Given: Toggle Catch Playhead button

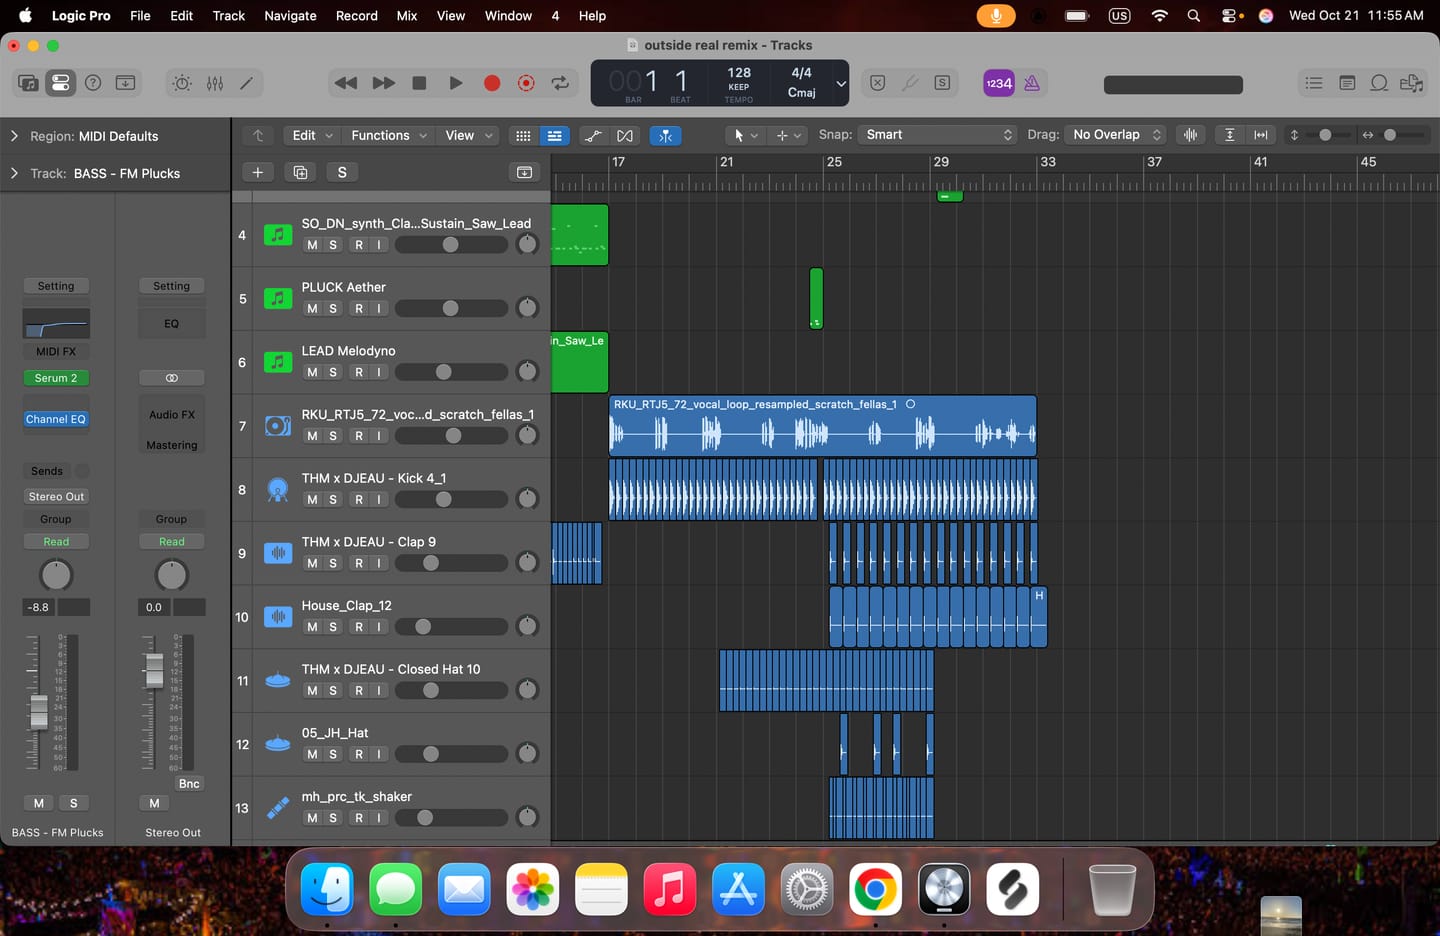Looking at the screenshot, I should pos(665,135).
